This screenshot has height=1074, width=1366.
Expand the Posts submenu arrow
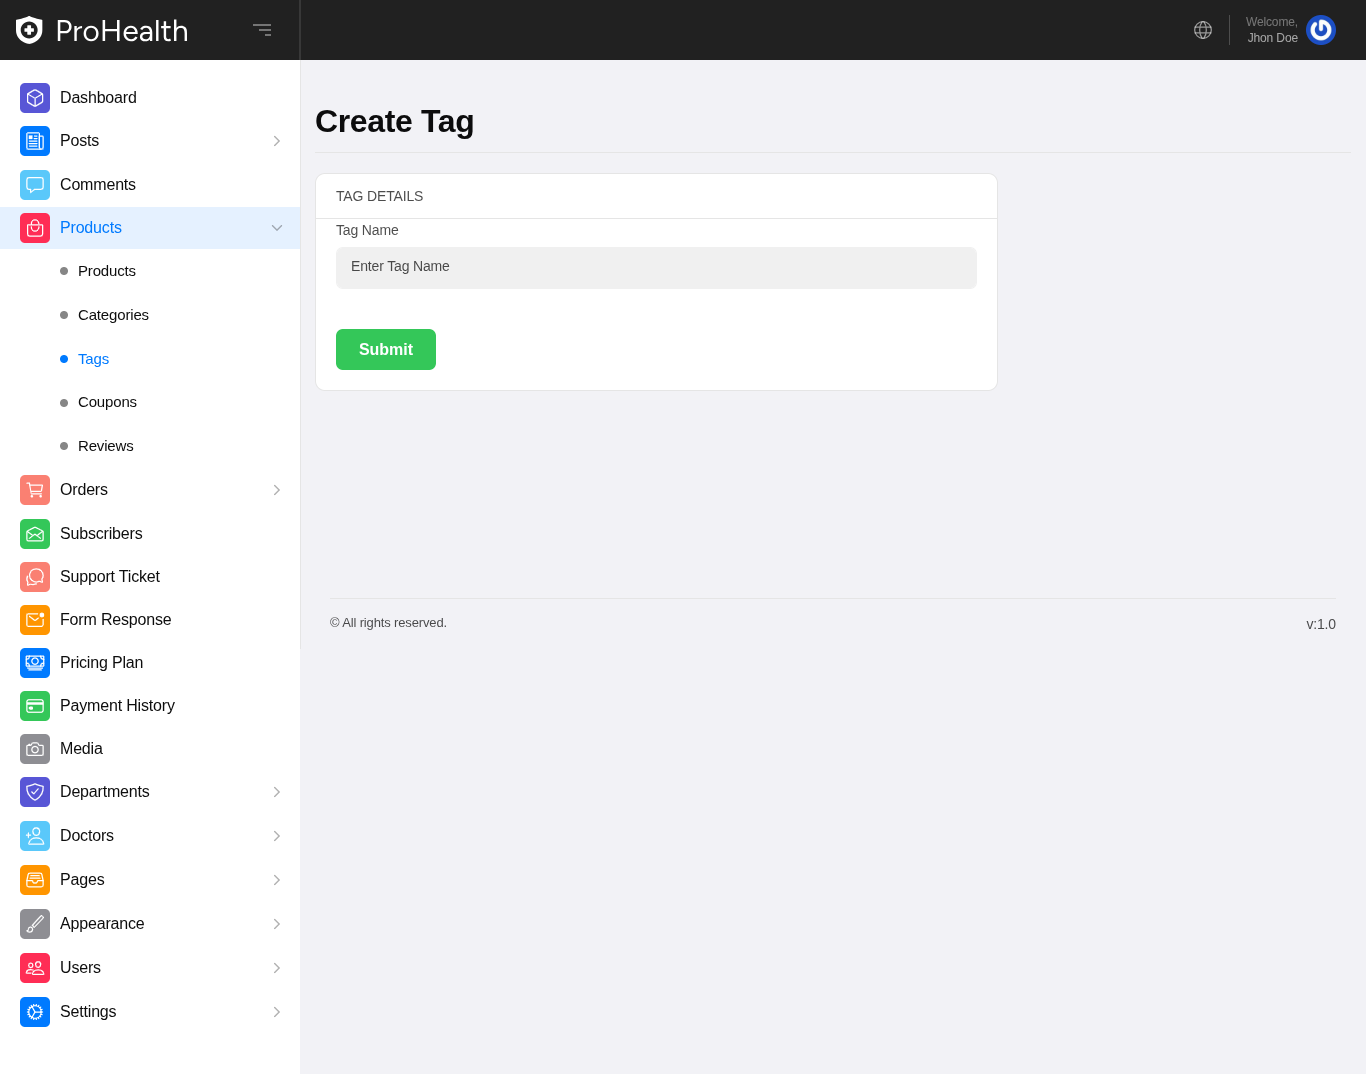coord(277,141)
